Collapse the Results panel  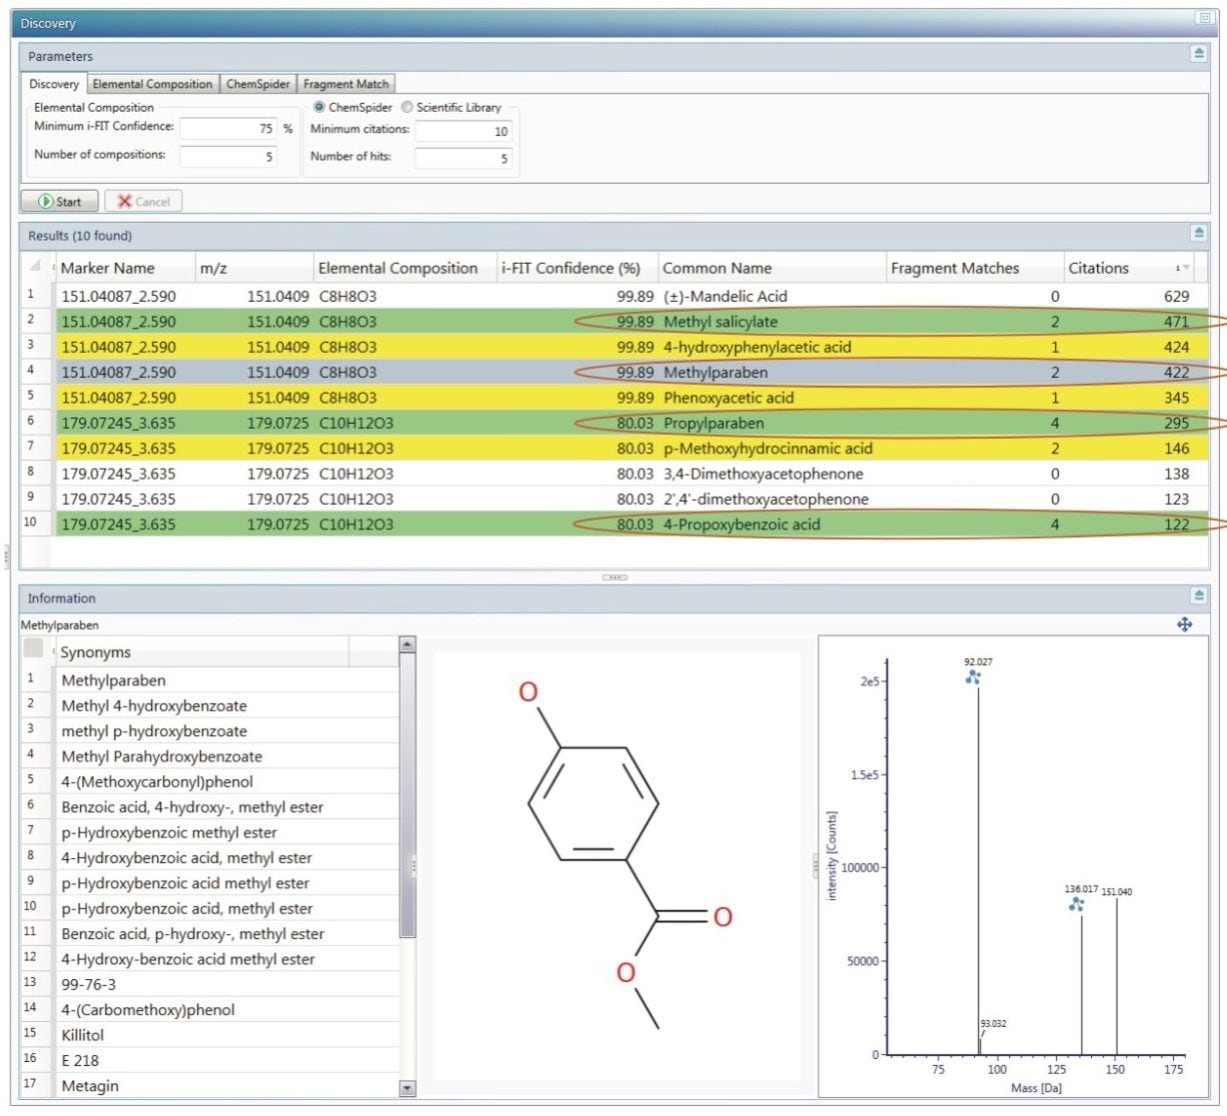tap(1199, 233)
